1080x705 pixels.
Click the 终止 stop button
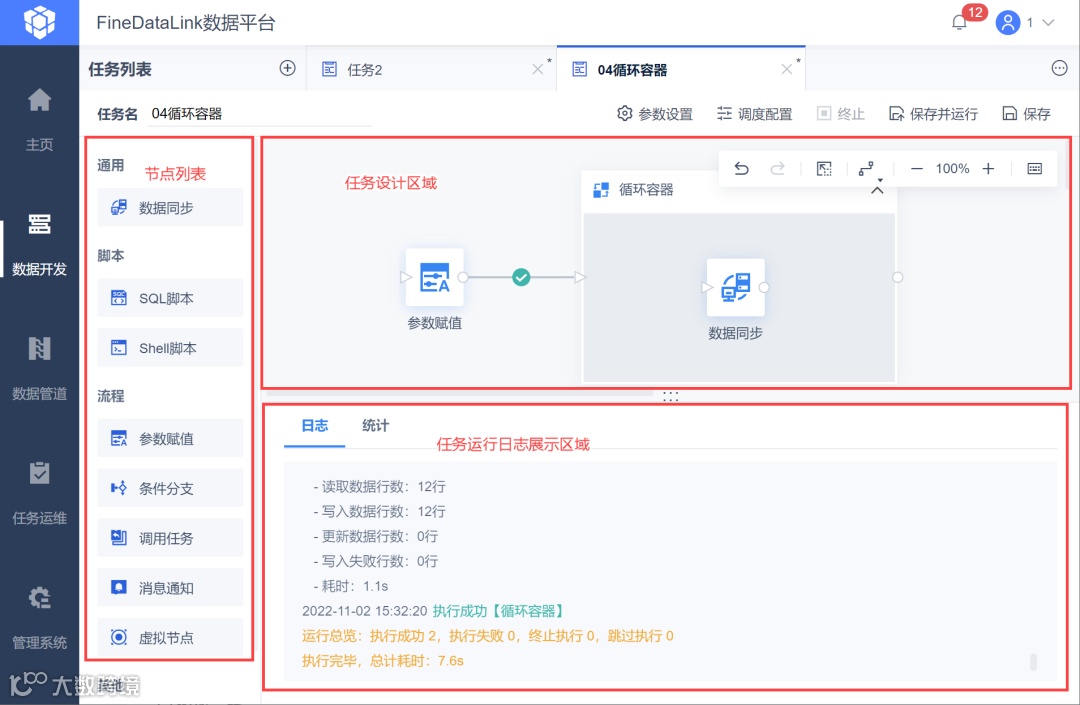[841, 114]
